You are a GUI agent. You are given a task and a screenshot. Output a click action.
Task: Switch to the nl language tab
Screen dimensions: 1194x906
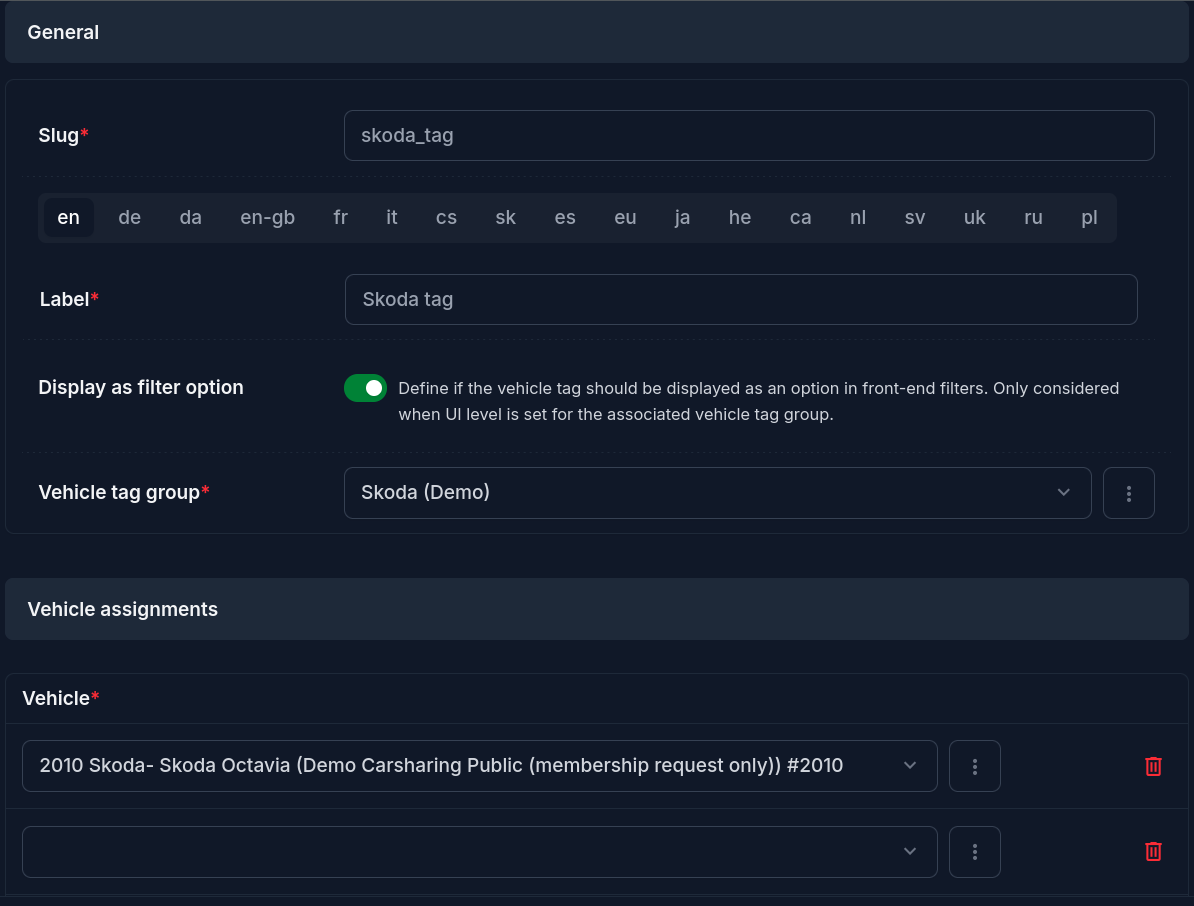click(858, 218)
